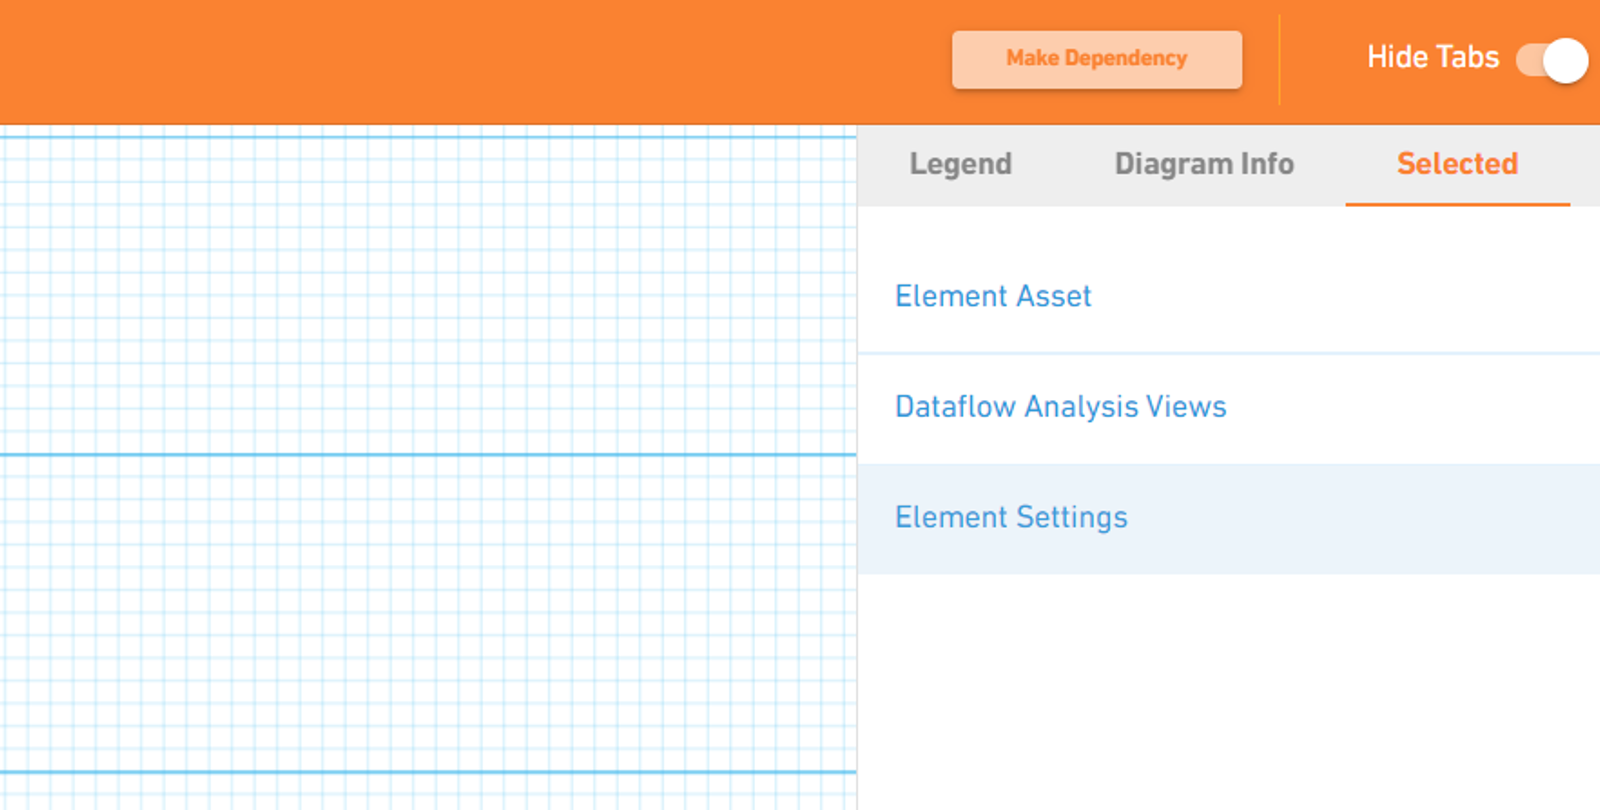
Task: Click the topmost thick horizontal canvas grid line
Action: 420,137
